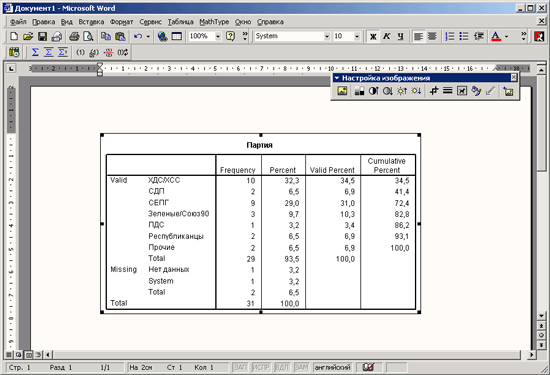Viewport: 550px width, 375px height.
Task: Open the Вставка menu
Action: [x=91, y=22]
